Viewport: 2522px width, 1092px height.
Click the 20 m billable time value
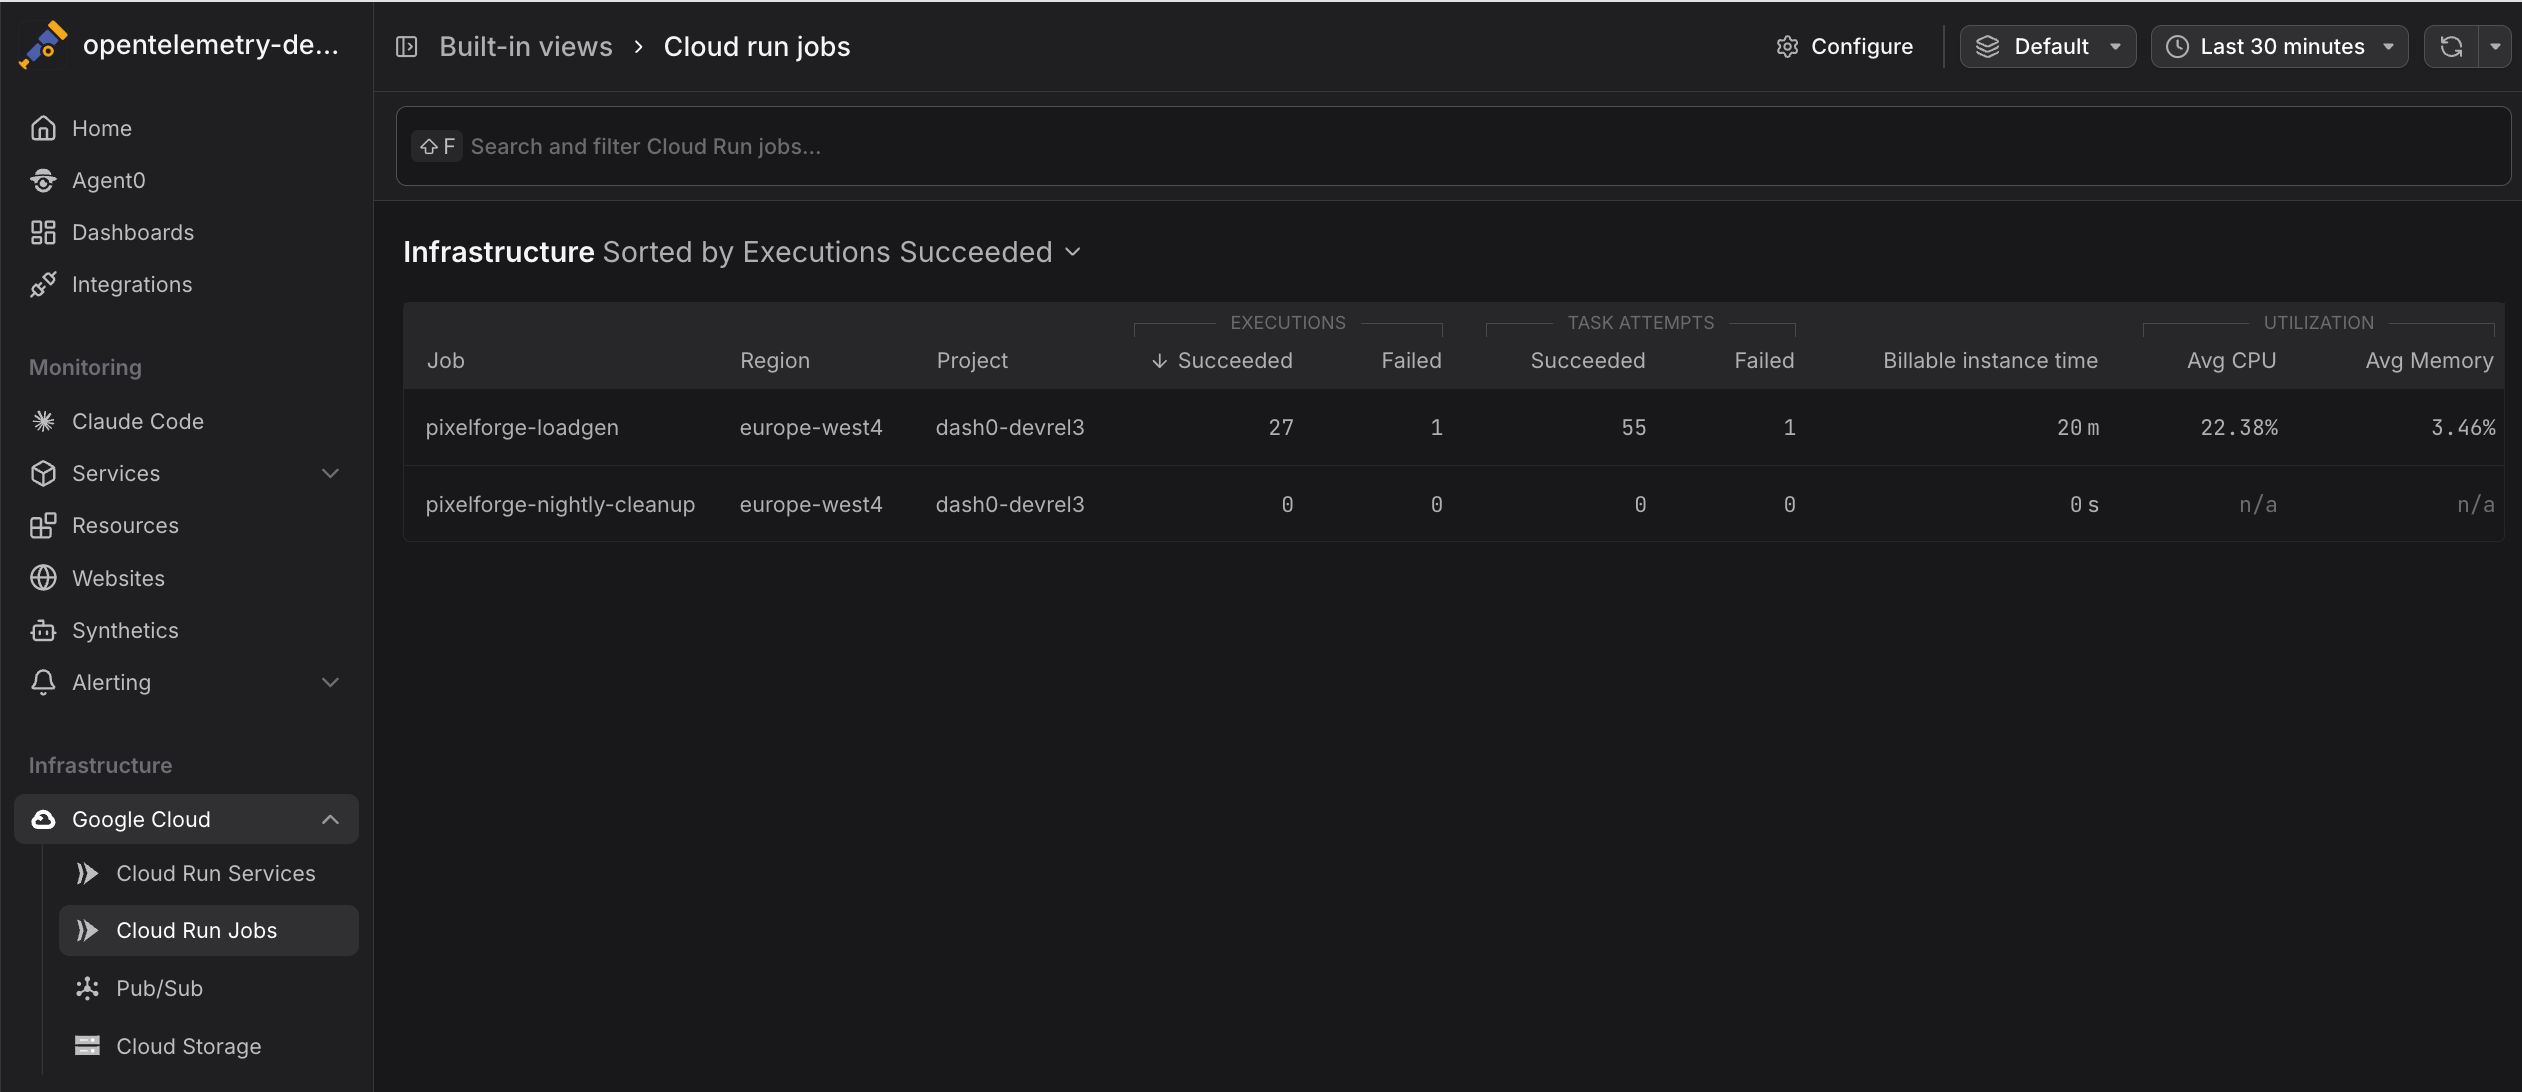(x=2078, y=428)
